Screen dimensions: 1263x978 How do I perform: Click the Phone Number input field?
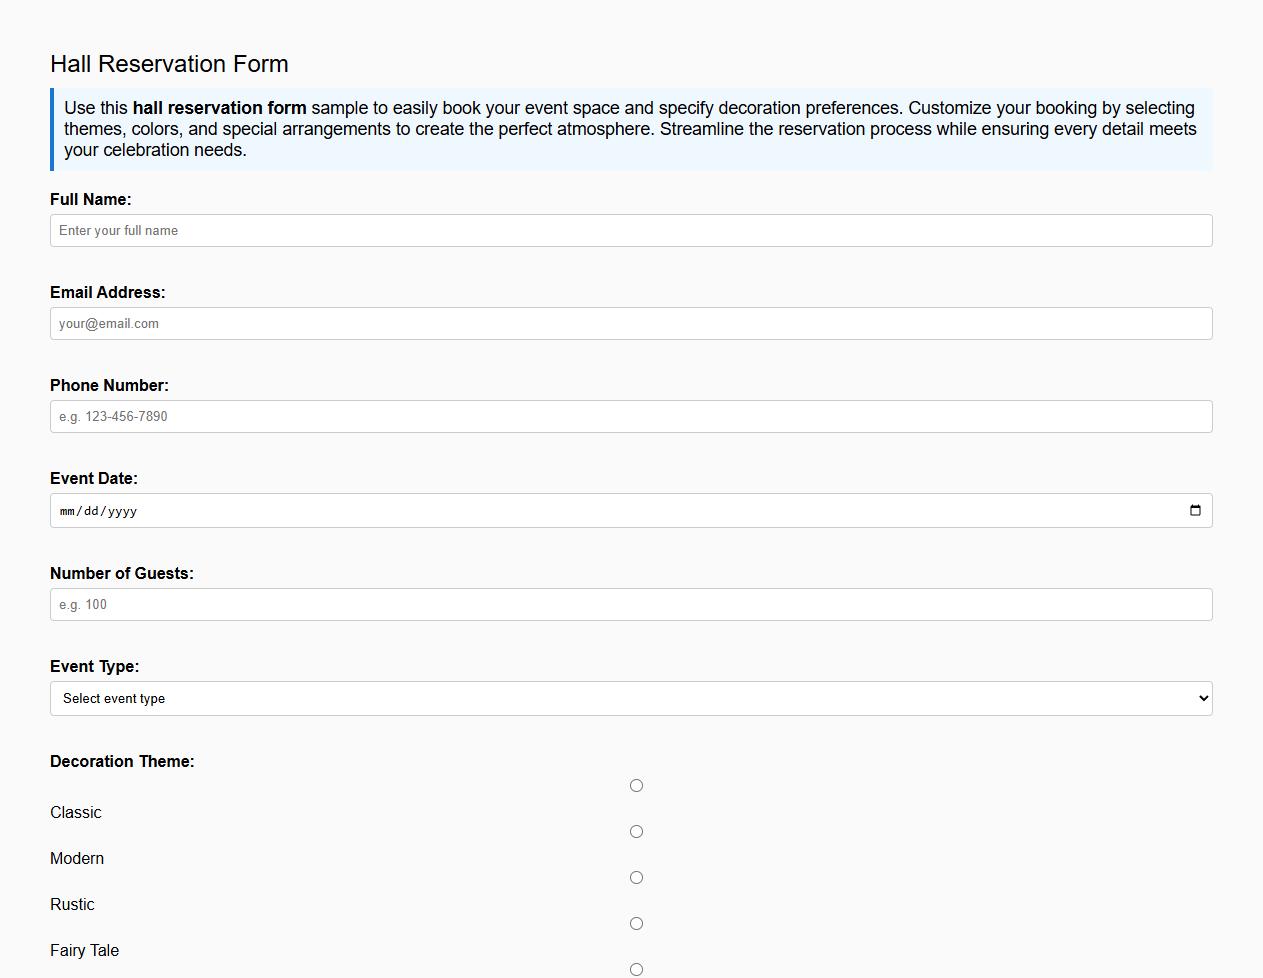click(630, 416)
